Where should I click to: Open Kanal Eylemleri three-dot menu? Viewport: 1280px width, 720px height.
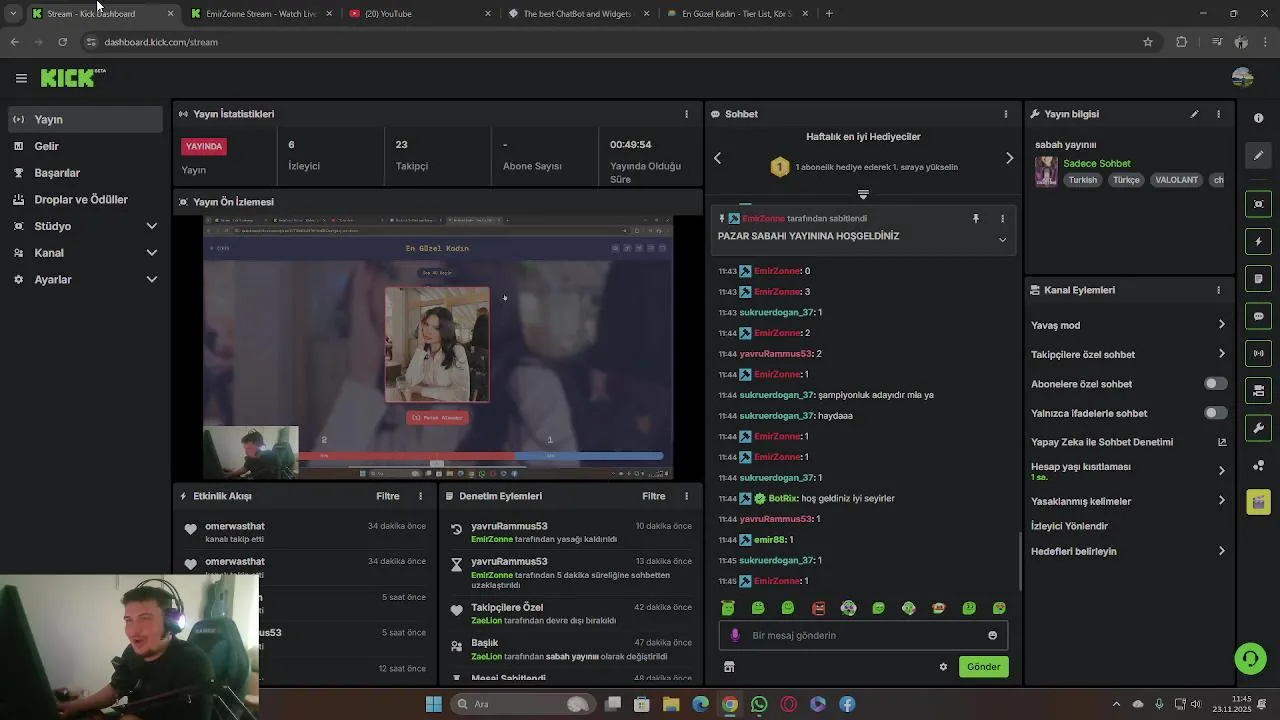point(1218,290)
